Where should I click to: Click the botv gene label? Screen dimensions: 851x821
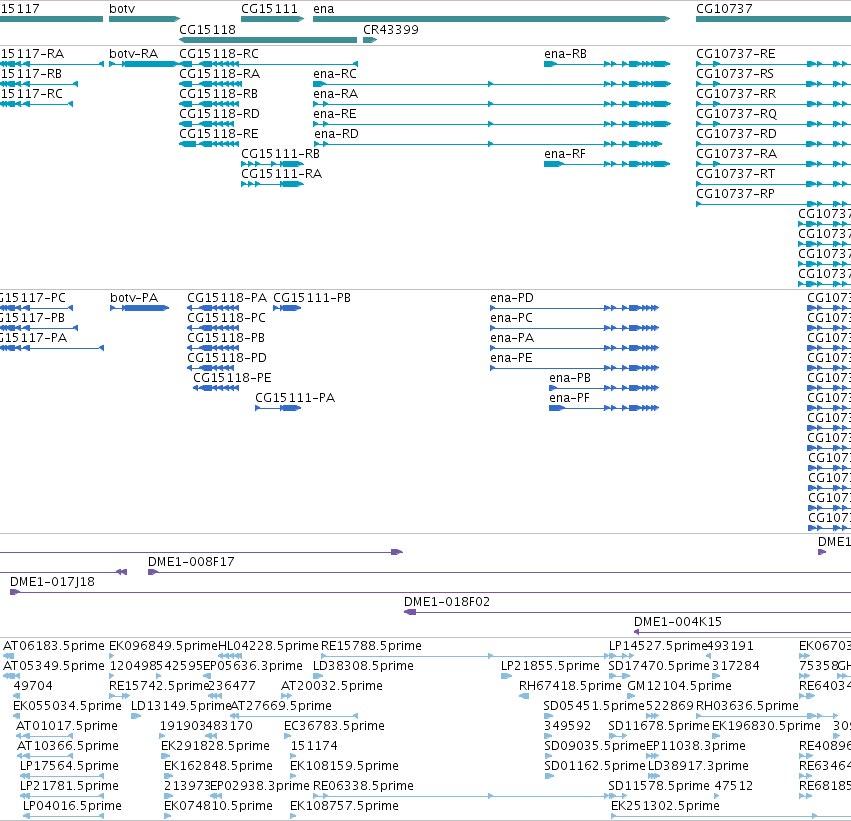[x=122, y=9]
